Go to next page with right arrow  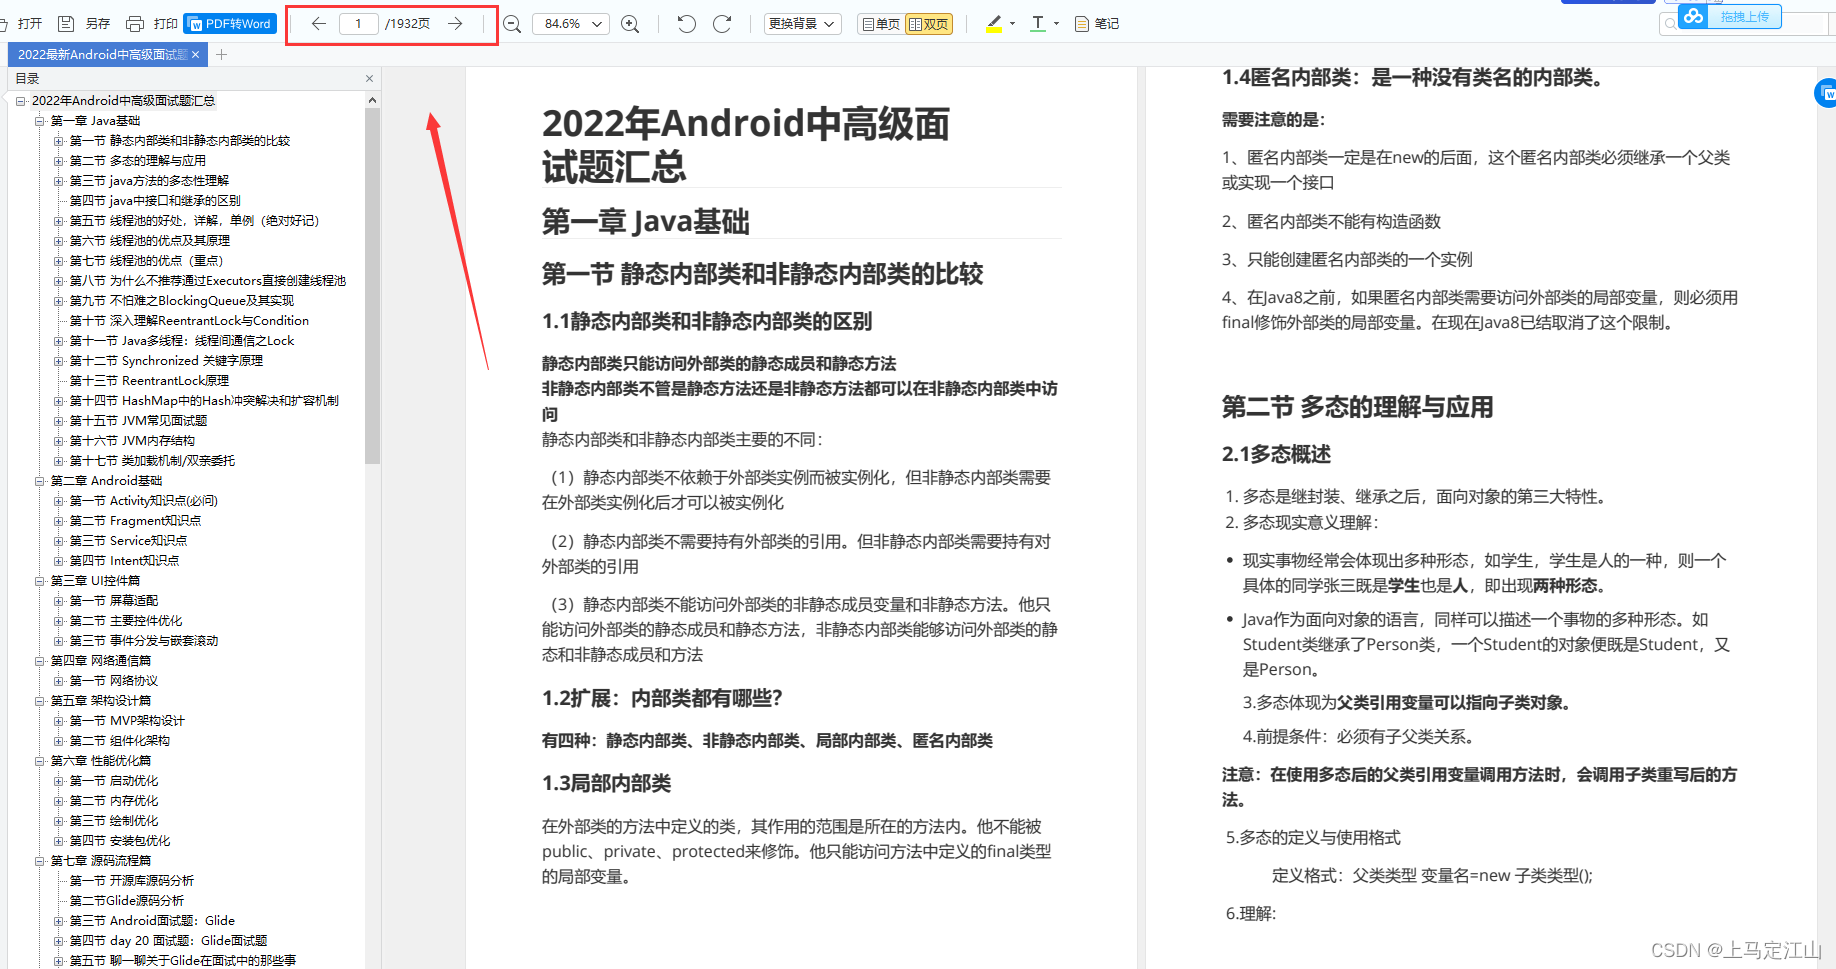455,23
